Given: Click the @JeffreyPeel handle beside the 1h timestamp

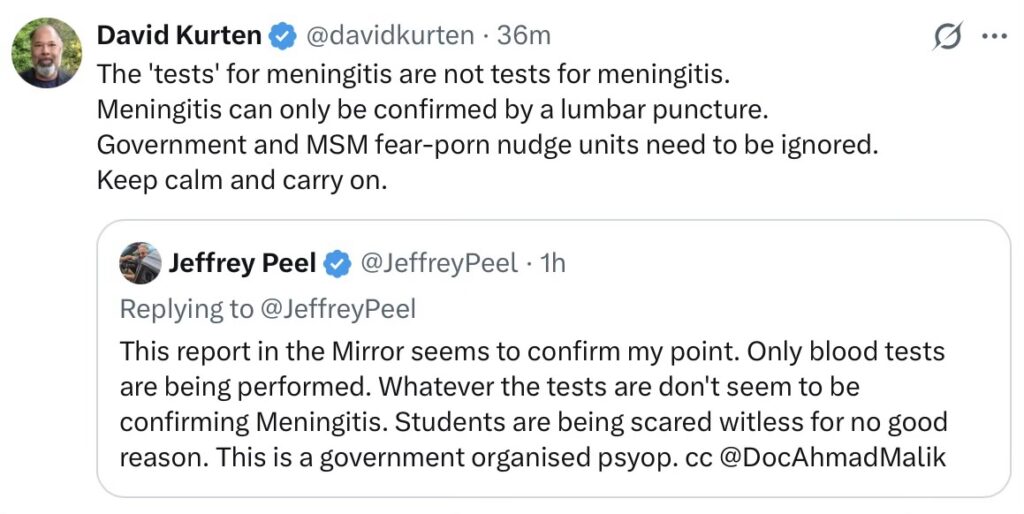Looking at the screenshot, I should (438, 264).
